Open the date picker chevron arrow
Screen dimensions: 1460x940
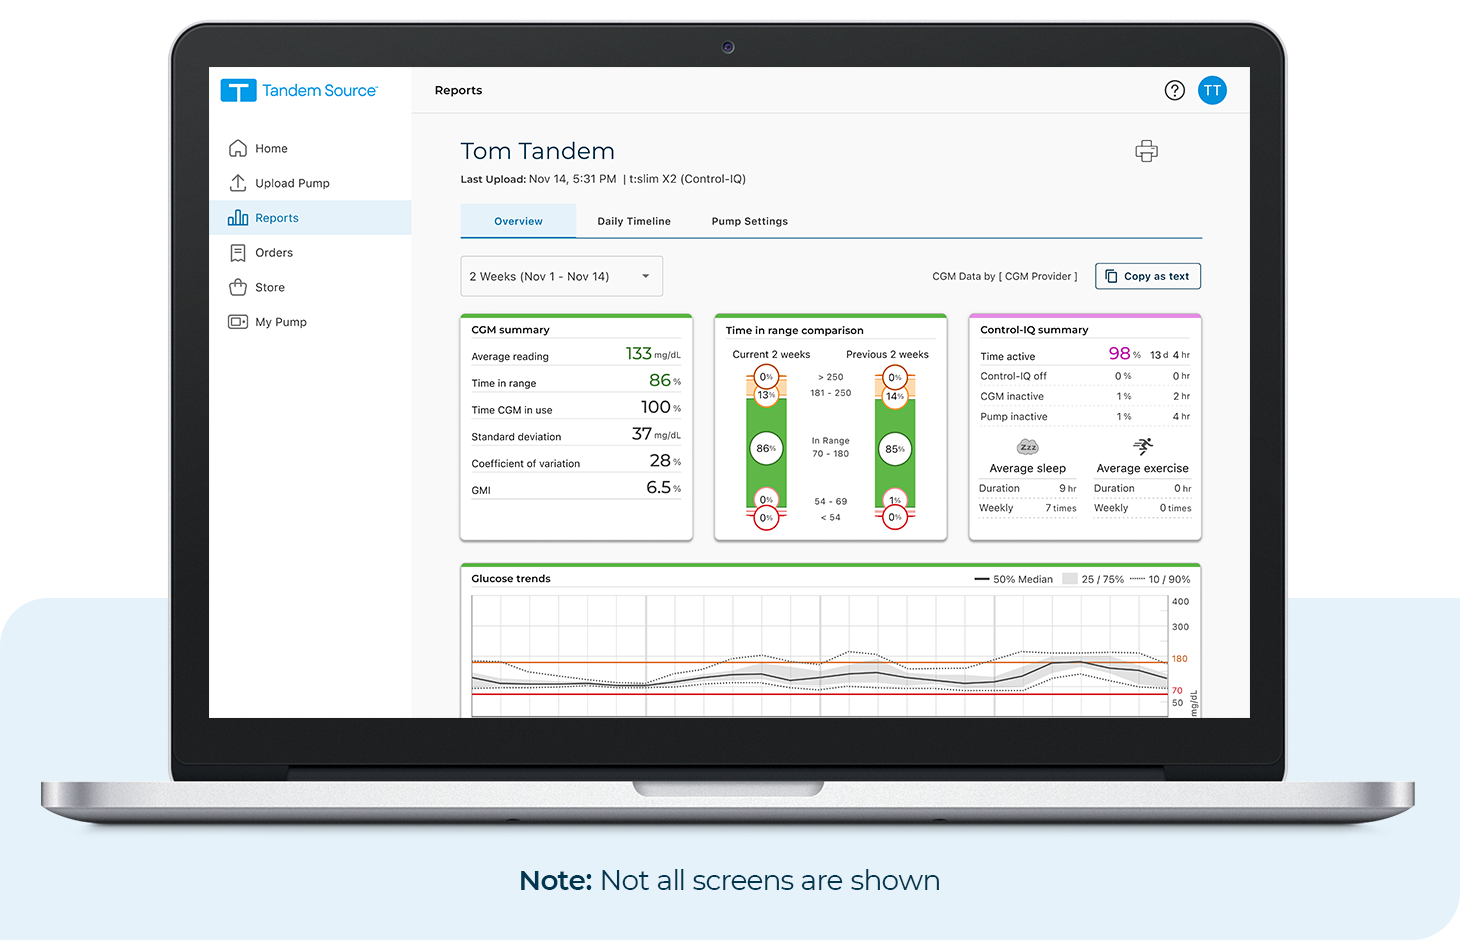point(645,276)
